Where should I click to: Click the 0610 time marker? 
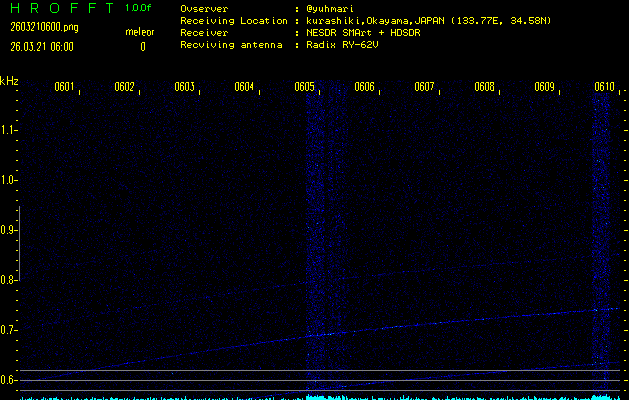(603, 87)
